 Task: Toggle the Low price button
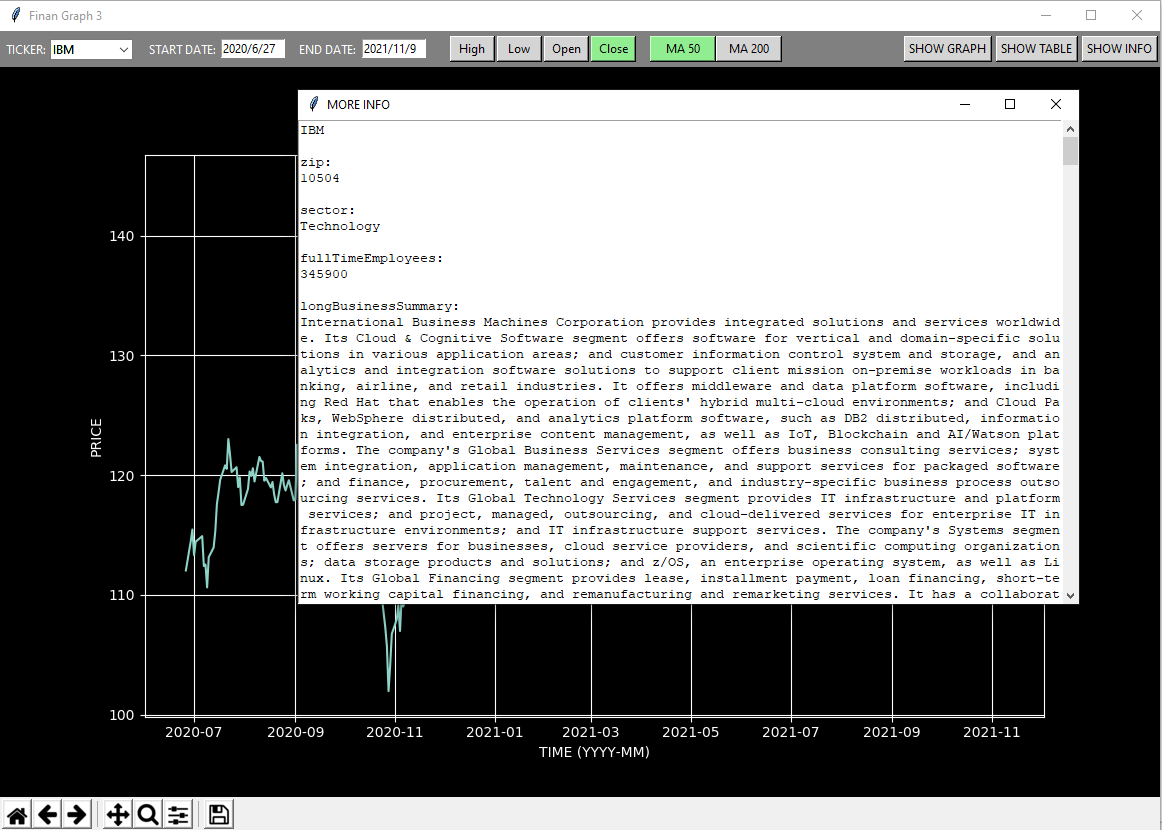point(519,49)
